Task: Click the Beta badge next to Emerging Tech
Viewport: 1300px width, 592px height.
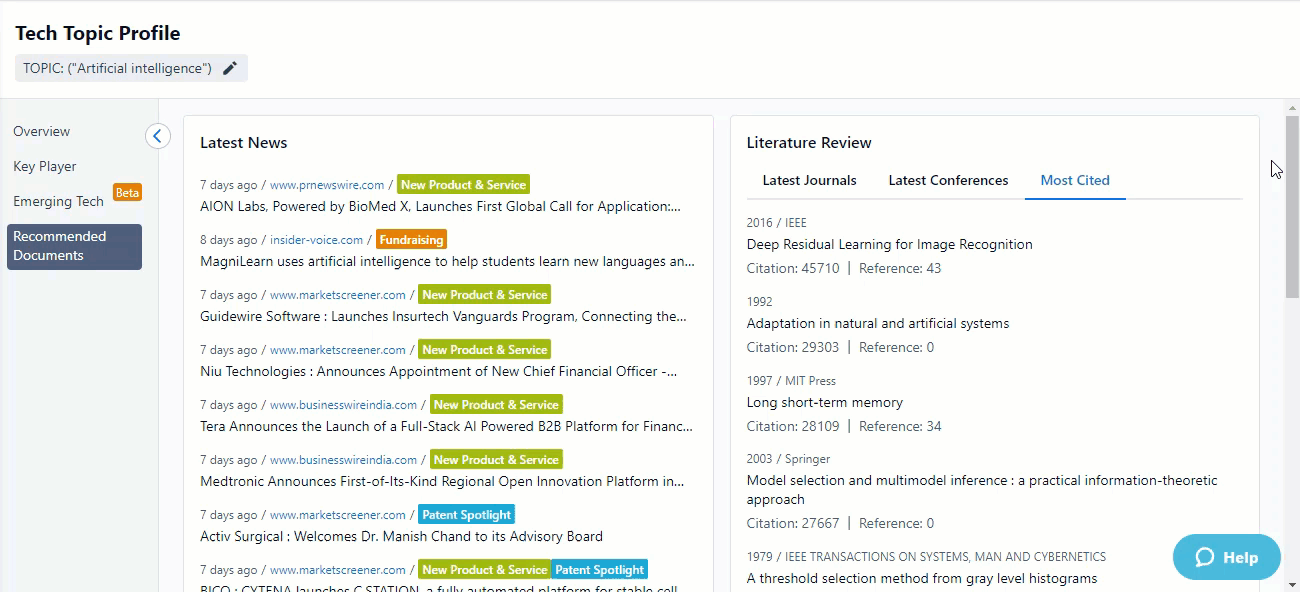Action: (127, 193)
